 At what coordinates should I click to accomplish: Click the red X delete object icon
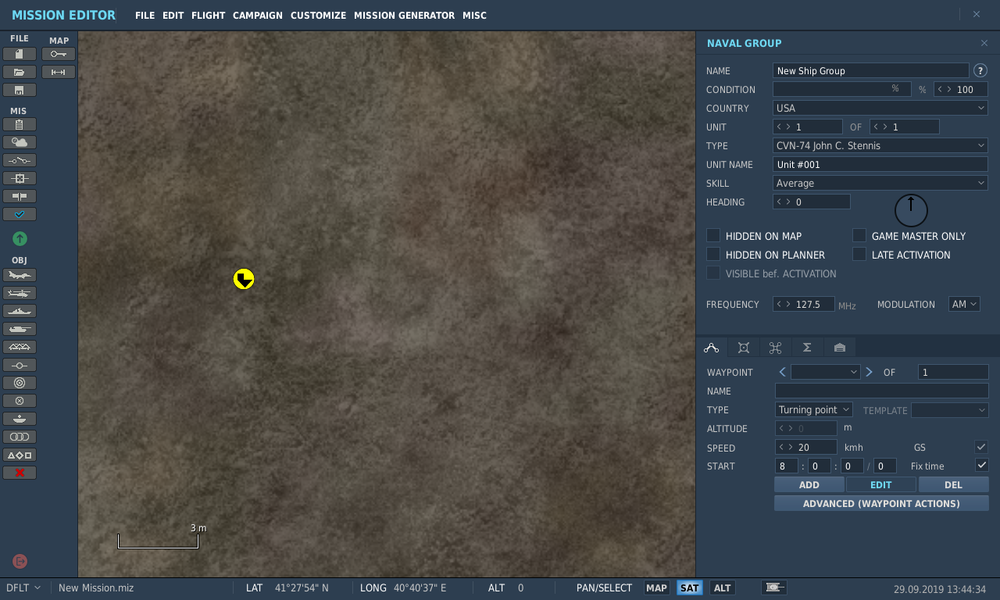coord(19,472)
